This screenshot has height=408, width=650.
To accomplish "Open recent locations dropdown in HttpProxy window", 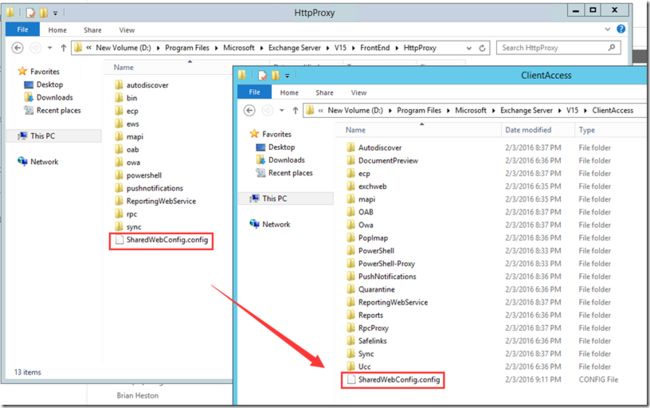I will (x=50, y=48).
